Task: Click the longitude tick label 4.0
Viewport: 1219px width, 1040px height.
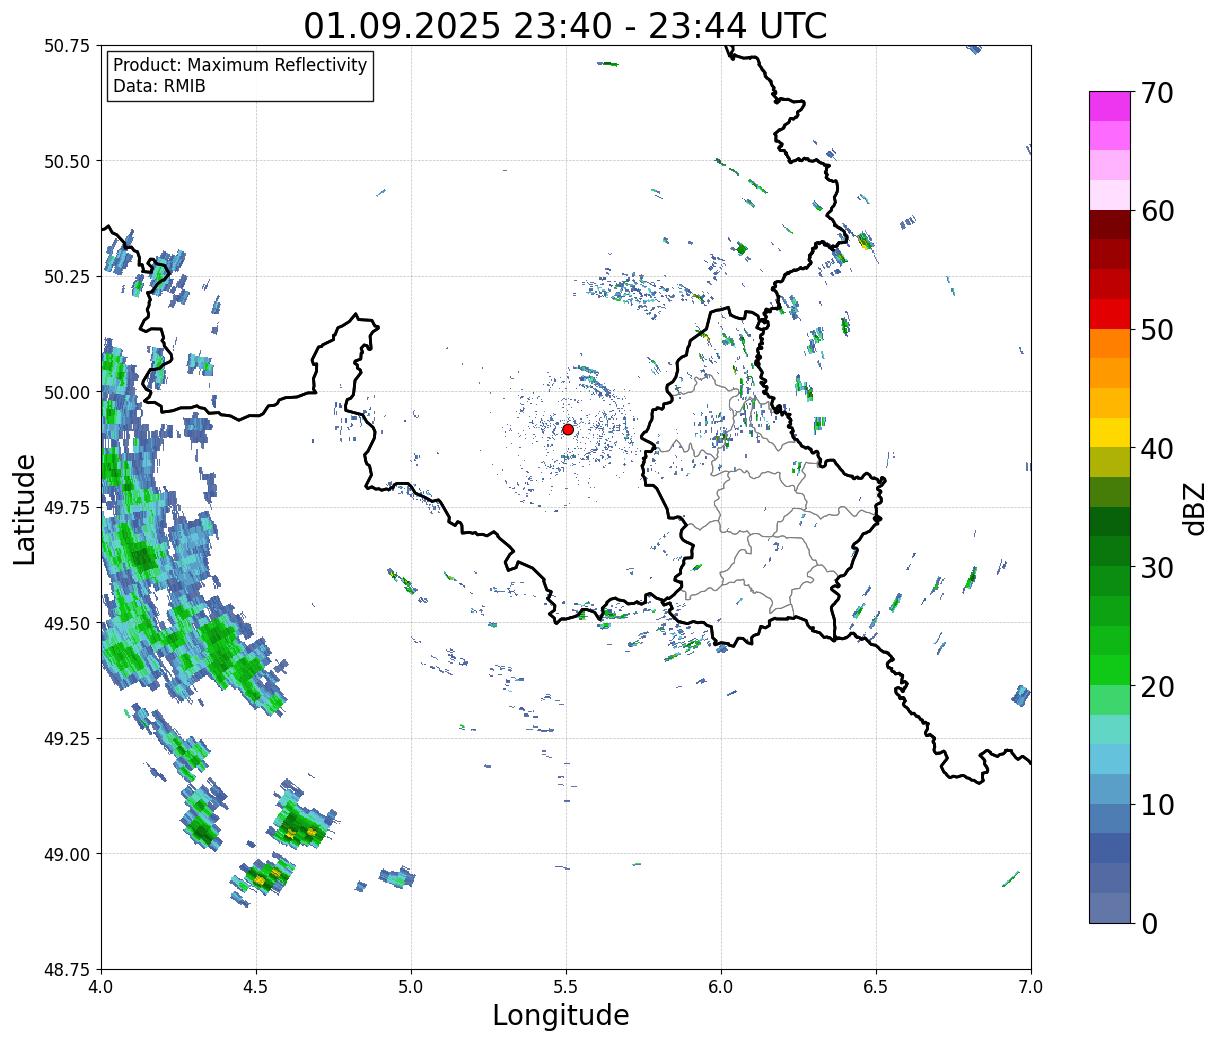Action: click(x=101, y=987)
